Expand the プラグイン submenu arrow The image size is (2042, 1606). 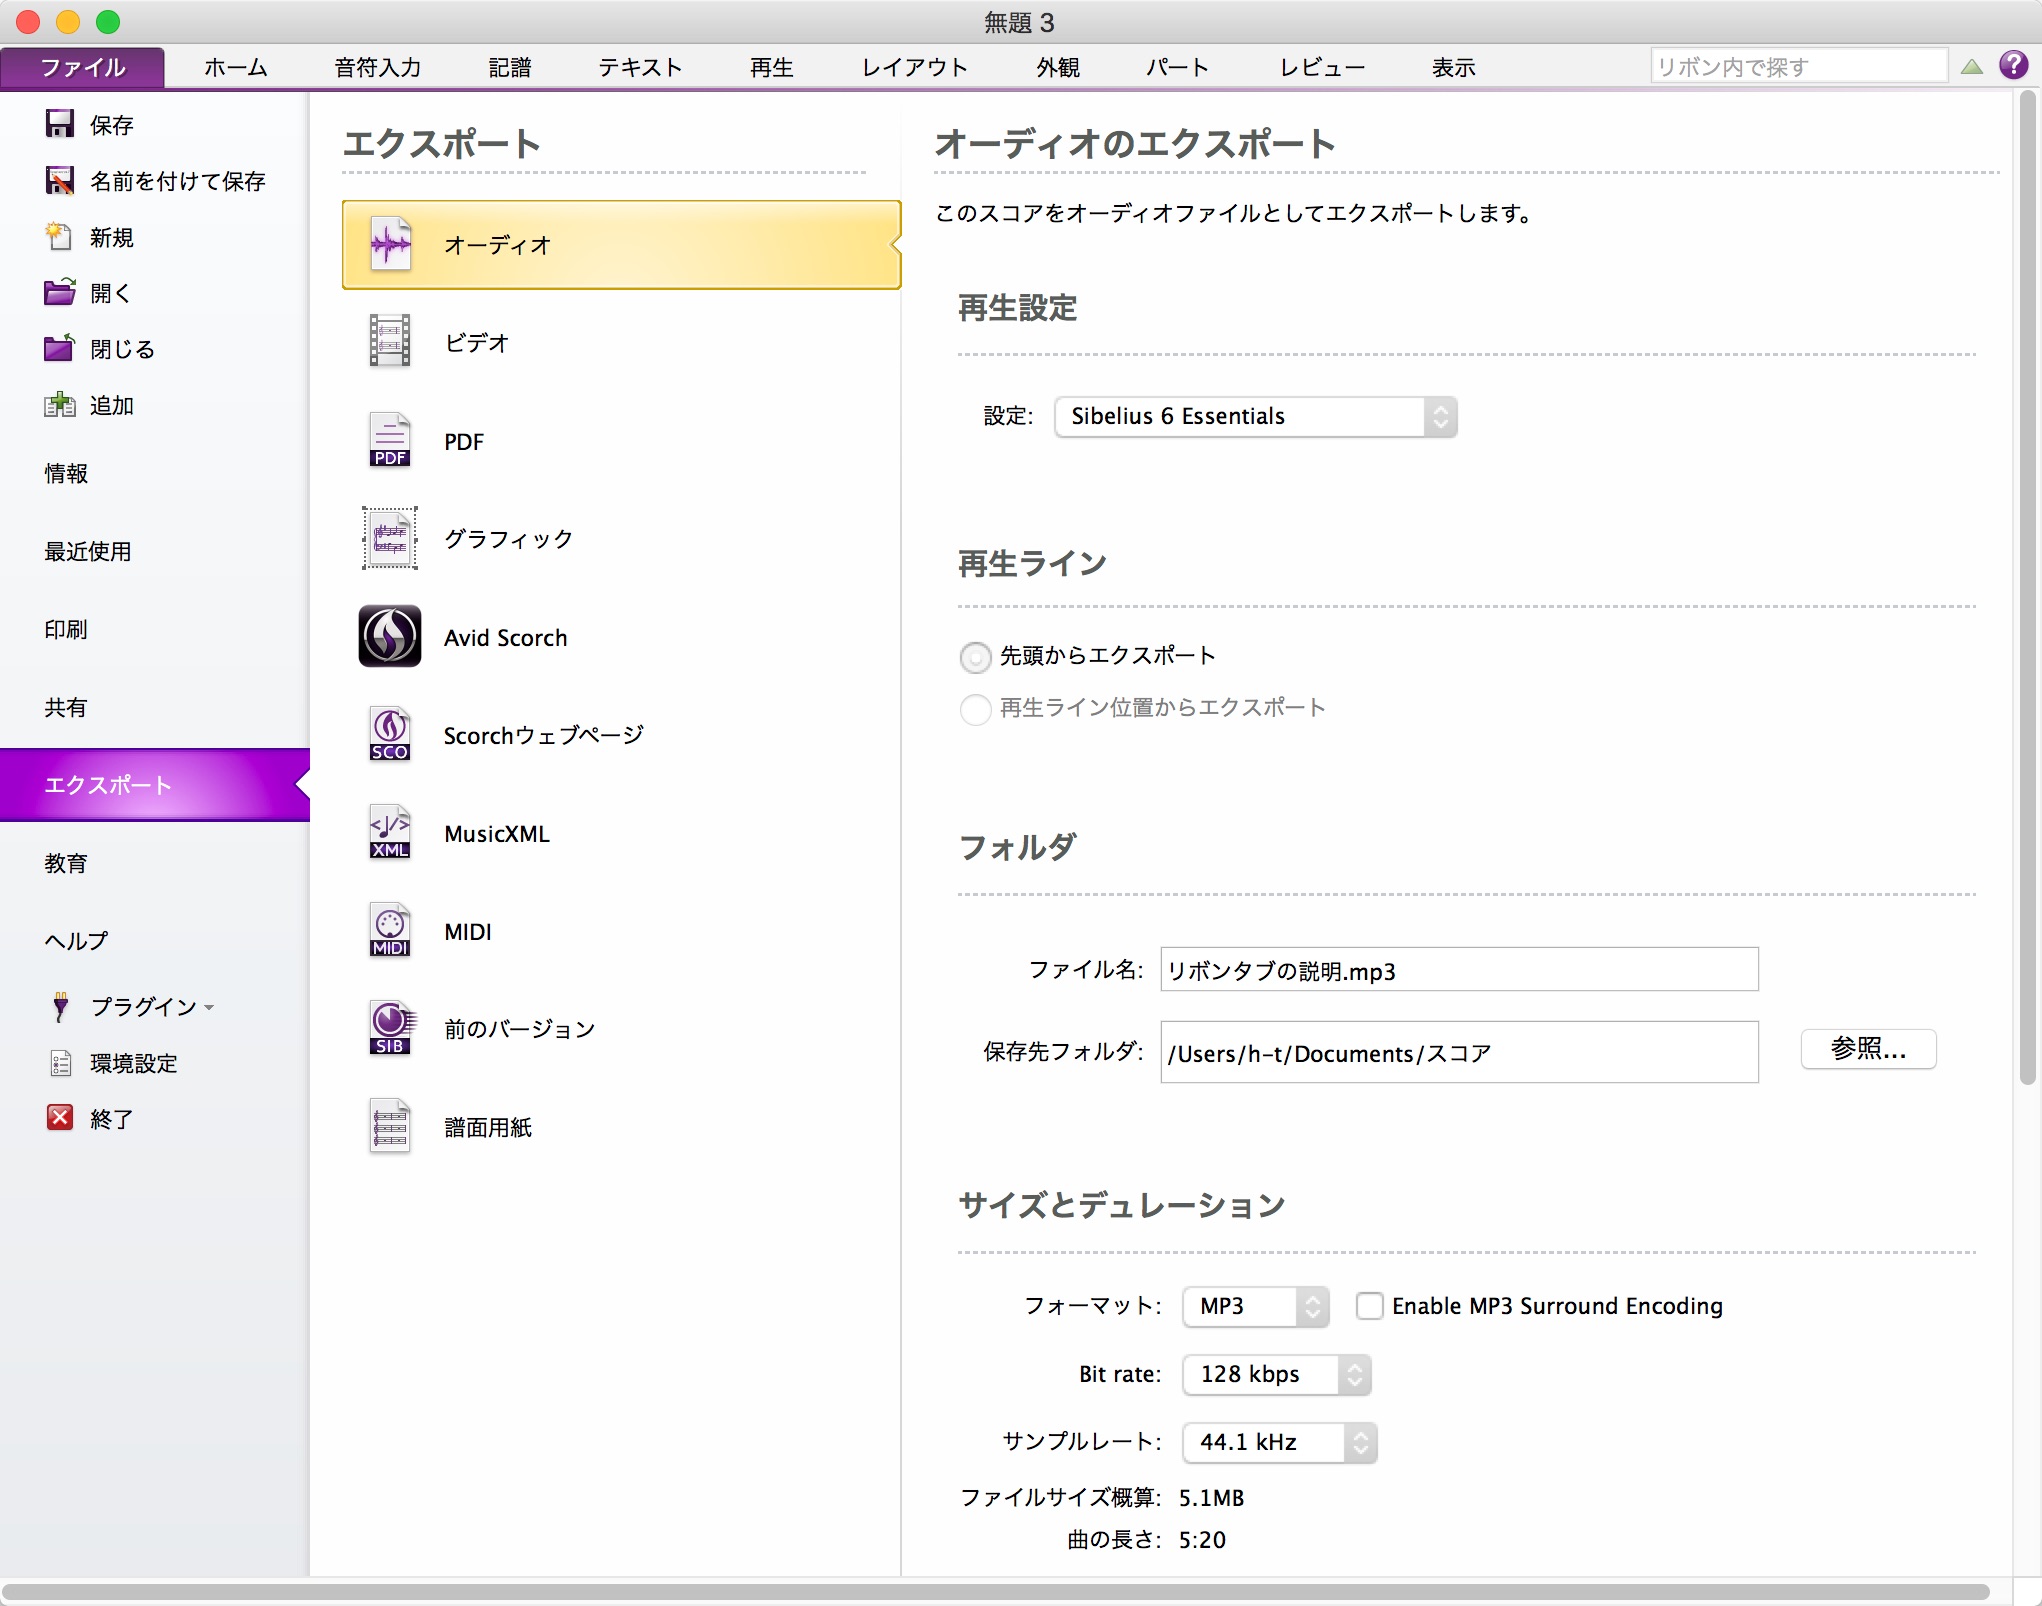[209, 1008]
